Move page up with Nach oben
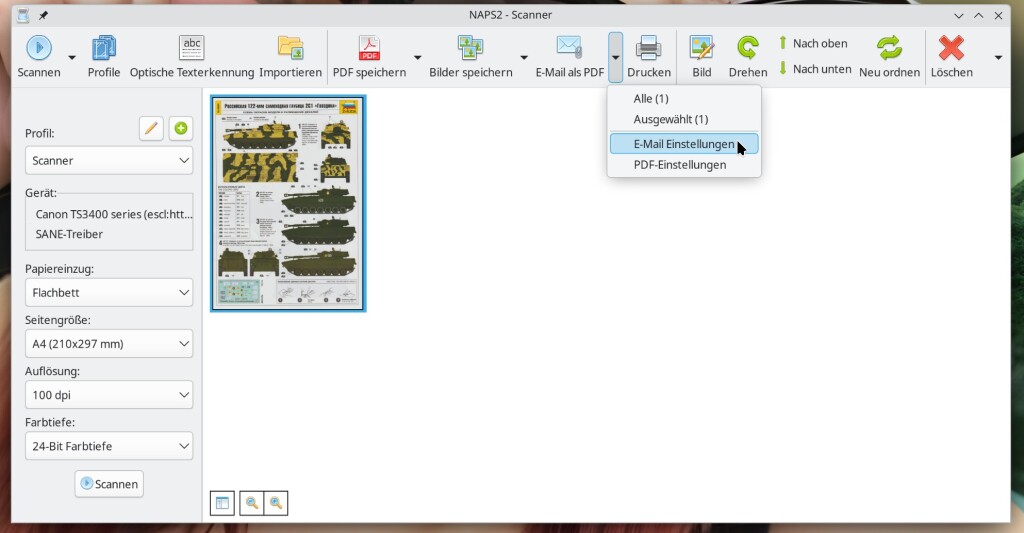 (x=813, y=43)
